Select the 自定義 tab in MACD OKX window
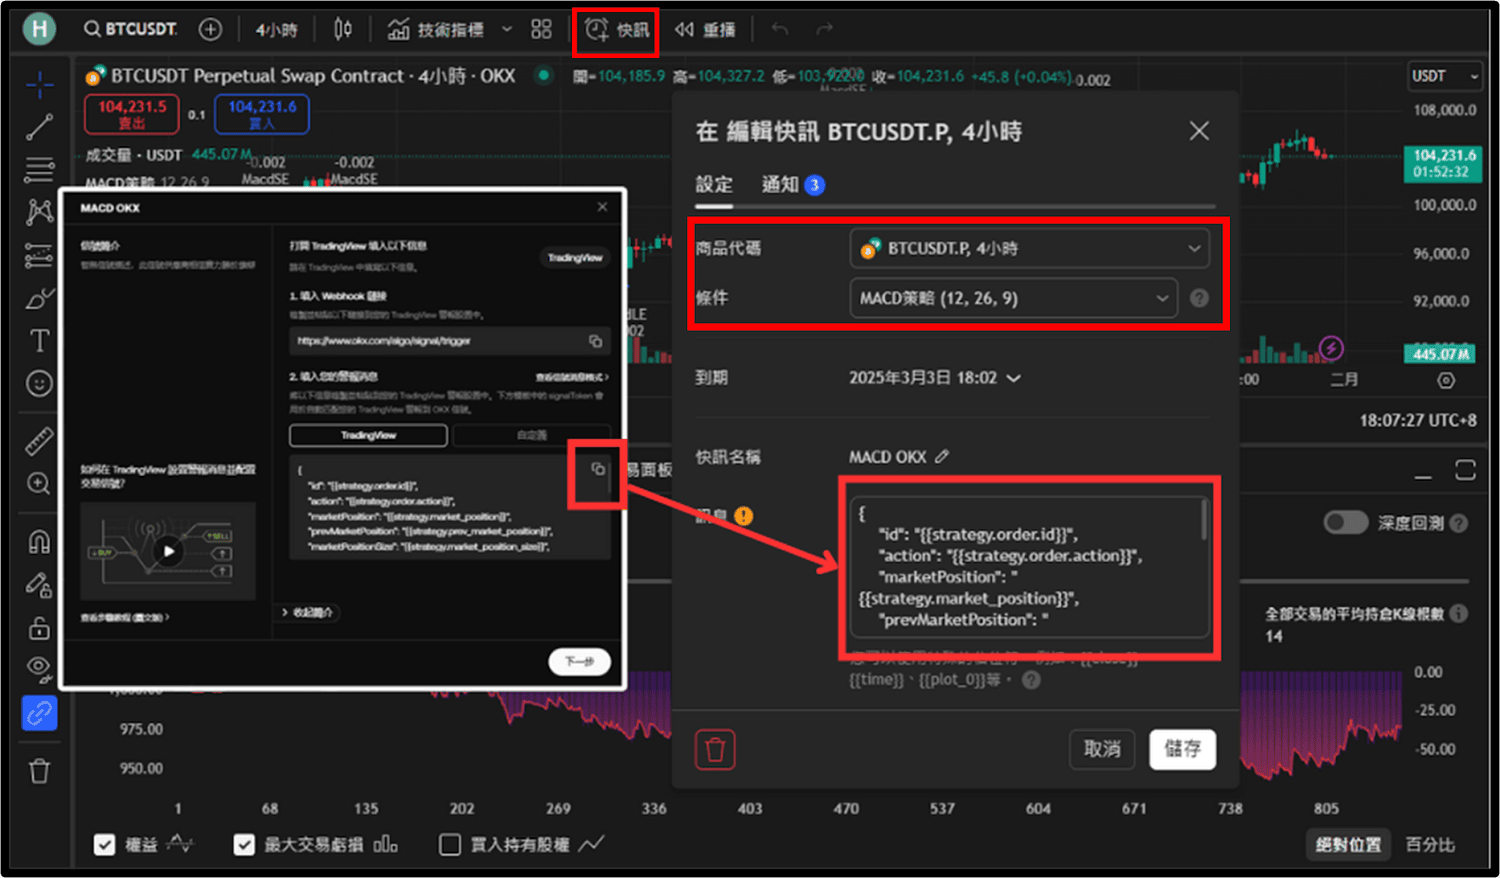This screenshot has width=1500, height=878. tap(531, 435)
